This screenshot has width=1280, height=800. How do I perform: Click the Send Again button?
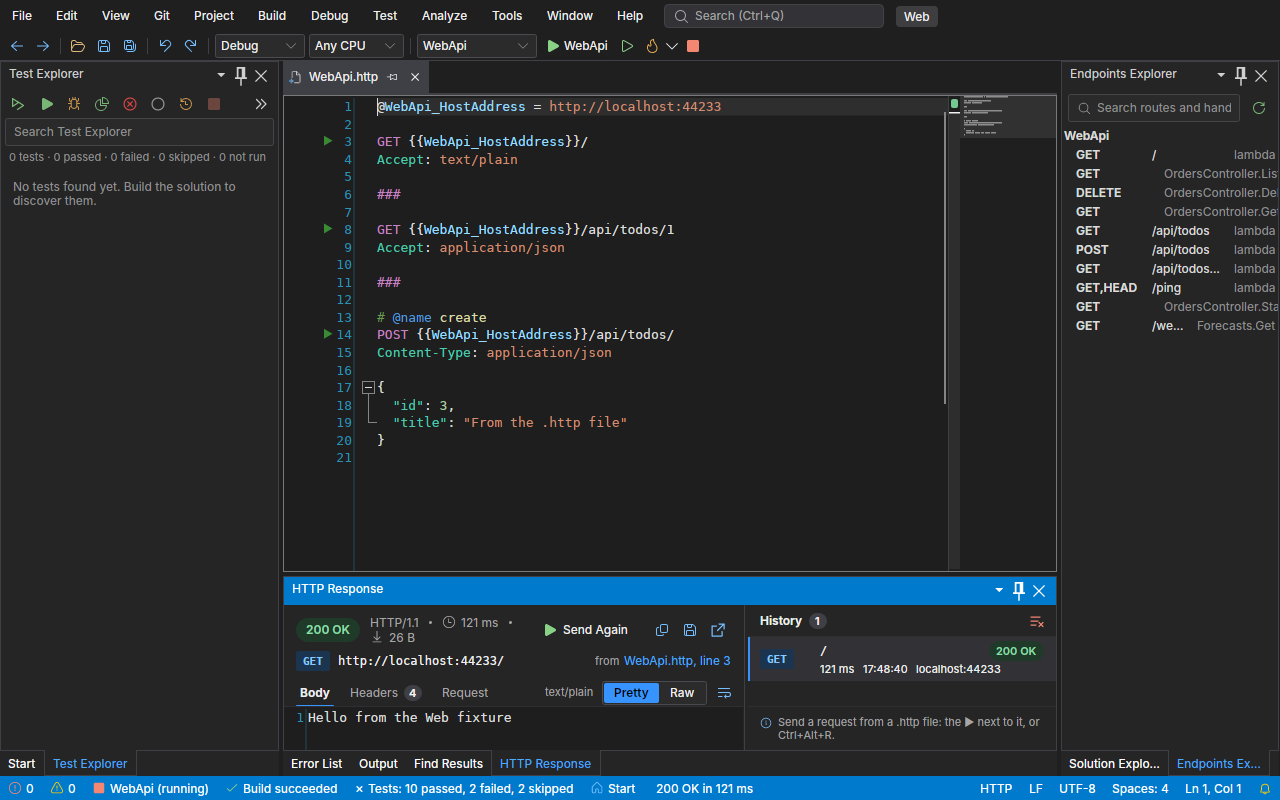tap(586, 630)
